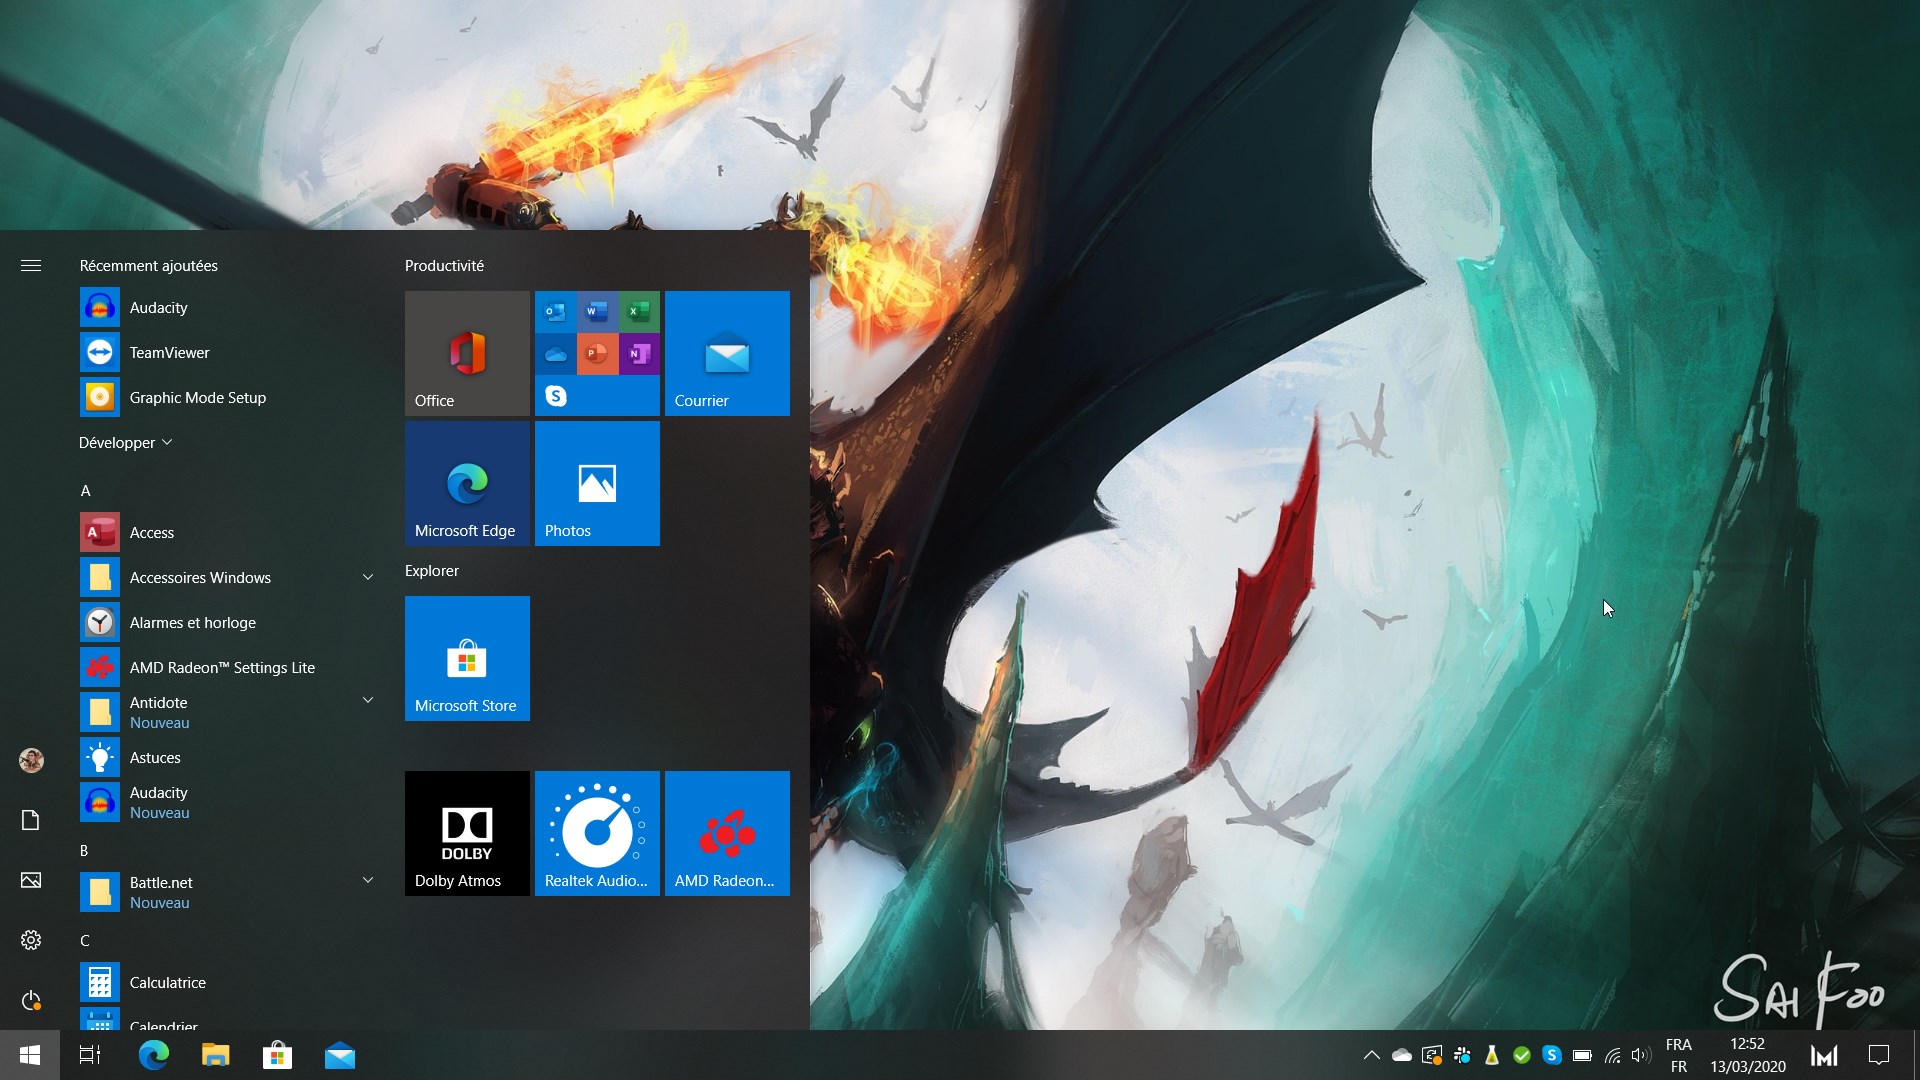Open the clock showing 12:52
Screen dimensions: 1920x1080
tap(1748, 1055)
